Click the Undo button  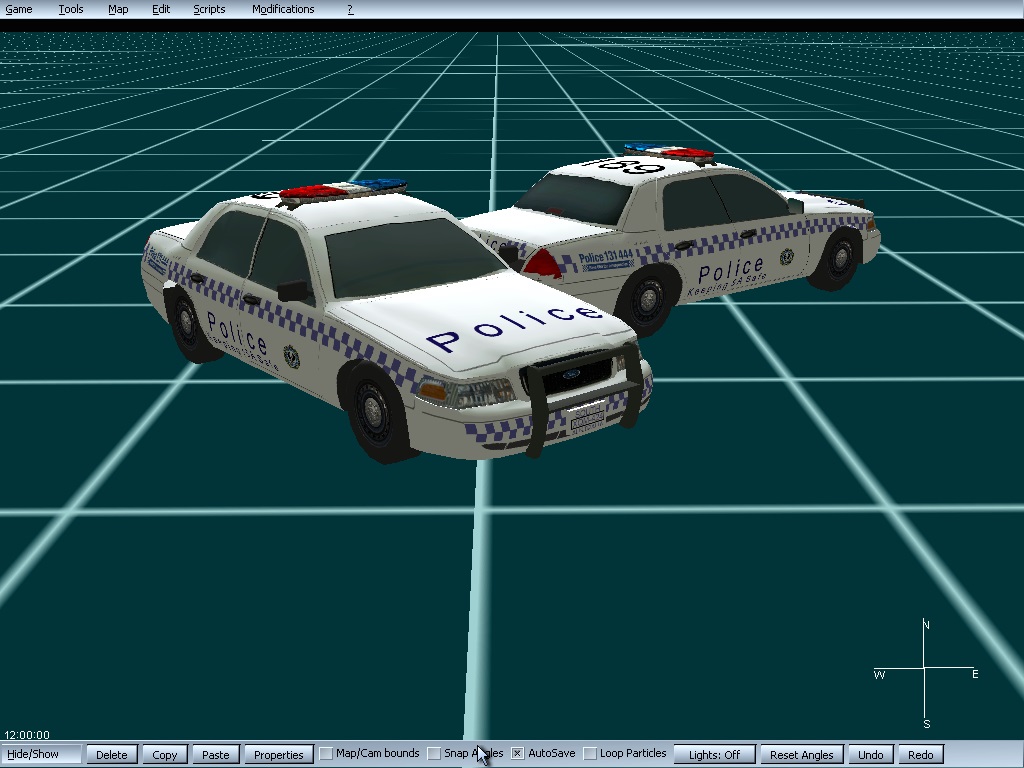871,754
